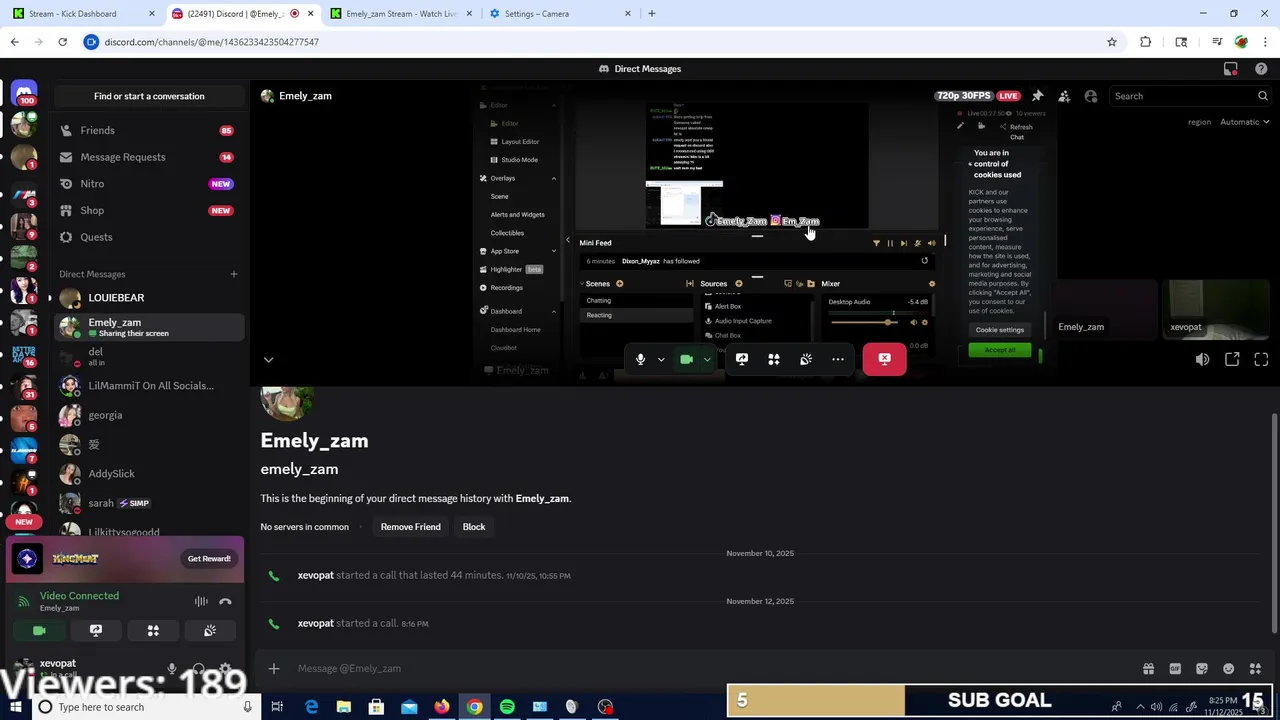This screenshot has width=1280, height=720.
Task: Toggle camera in the call control bar
Action: pos(686,359)
